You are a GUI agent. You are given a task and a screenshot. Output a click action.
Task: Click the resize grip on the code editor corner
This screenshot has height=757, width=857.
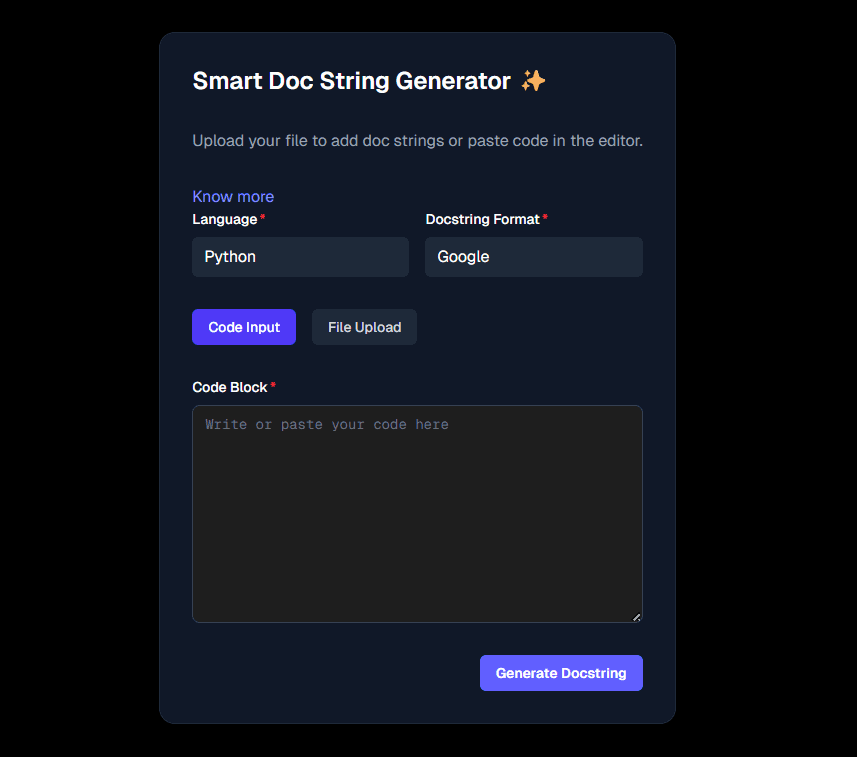(637, 617)
